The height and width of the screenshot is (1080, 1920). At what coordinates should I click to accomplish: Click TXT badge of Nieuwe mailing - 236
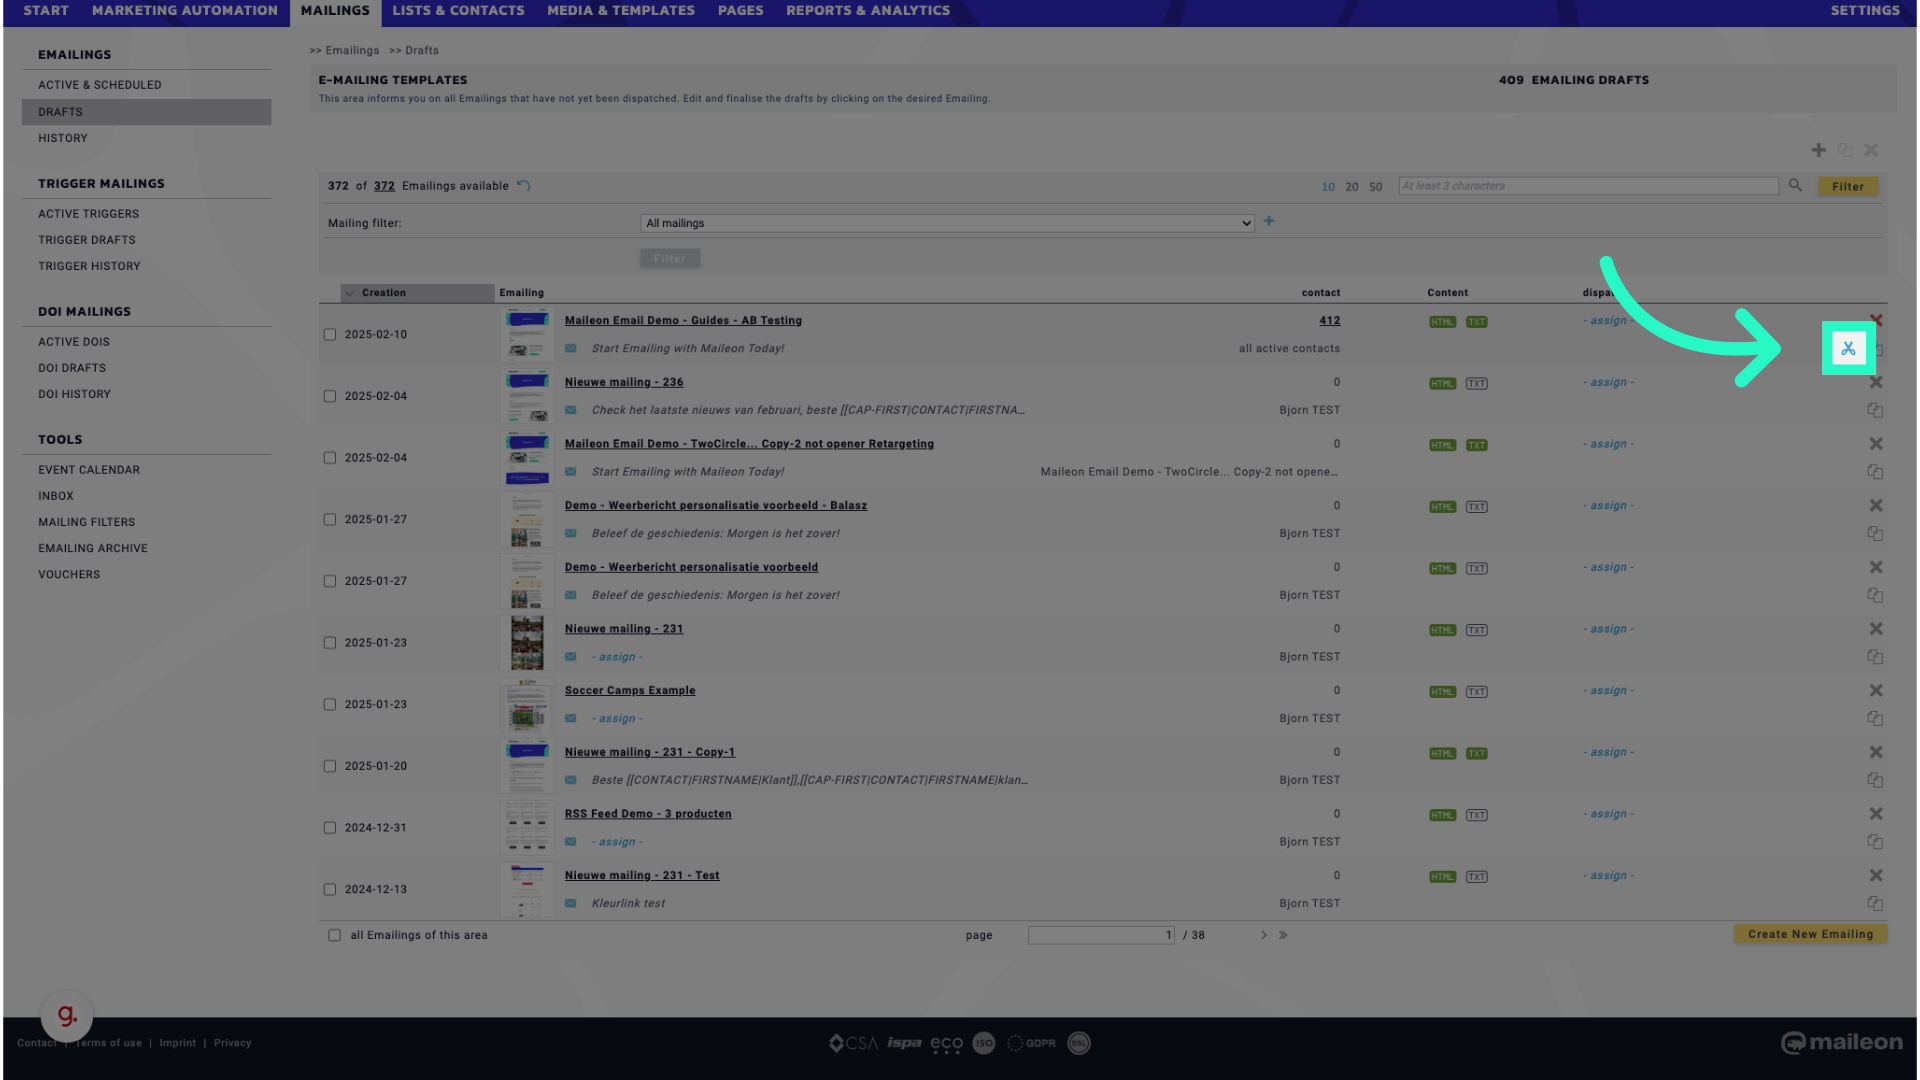[x=1477, y=383]
